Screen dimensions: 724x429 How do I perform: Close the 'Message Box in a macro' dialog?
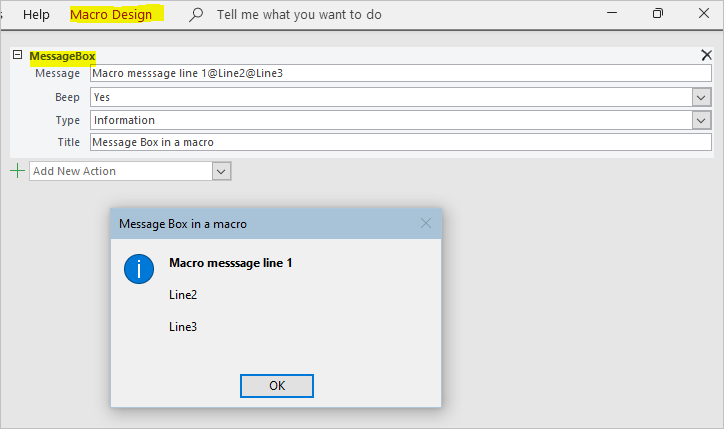pos(426,224)
